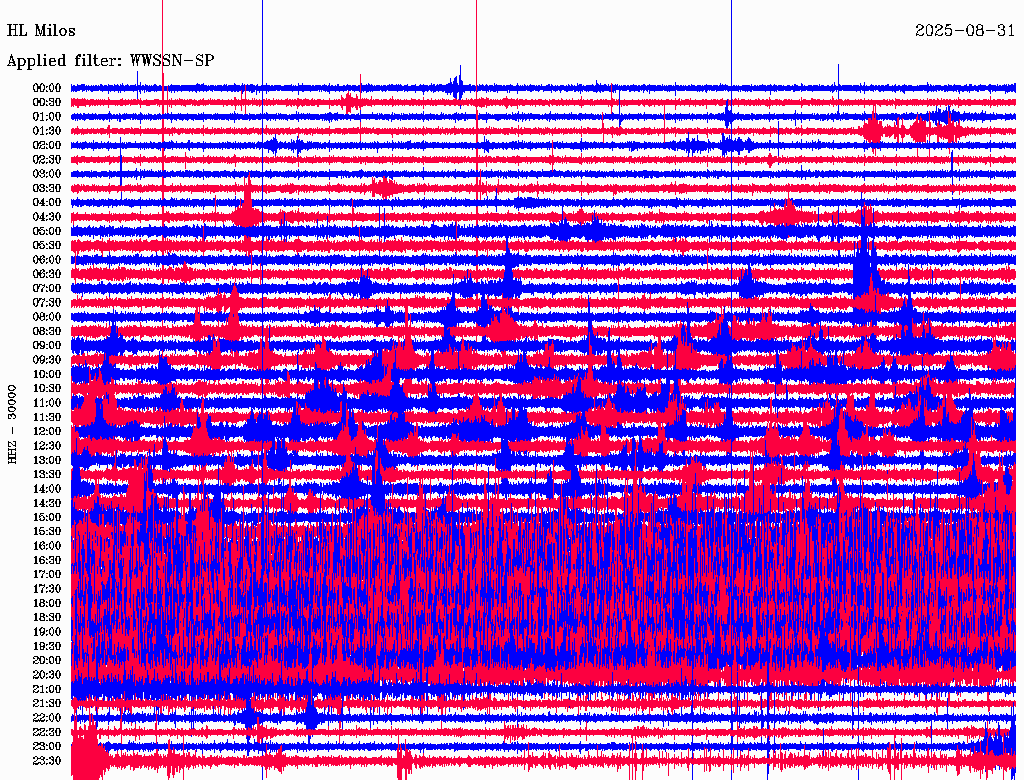The image size is (1024, 780).
Task: Select the 18:00 time row label
Action: [x=47, y=603]
